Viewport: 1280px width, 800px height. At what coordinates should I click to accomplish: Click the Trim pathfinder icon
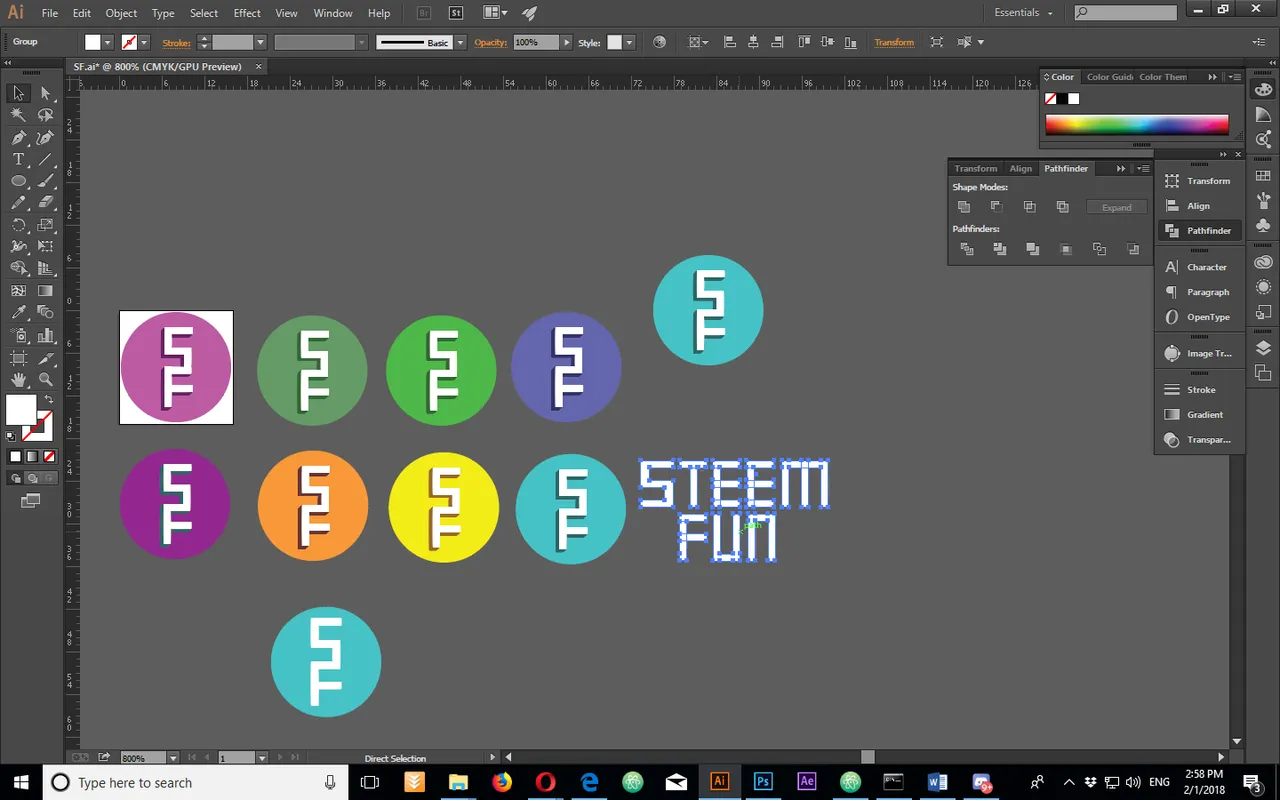click(999, 249)
